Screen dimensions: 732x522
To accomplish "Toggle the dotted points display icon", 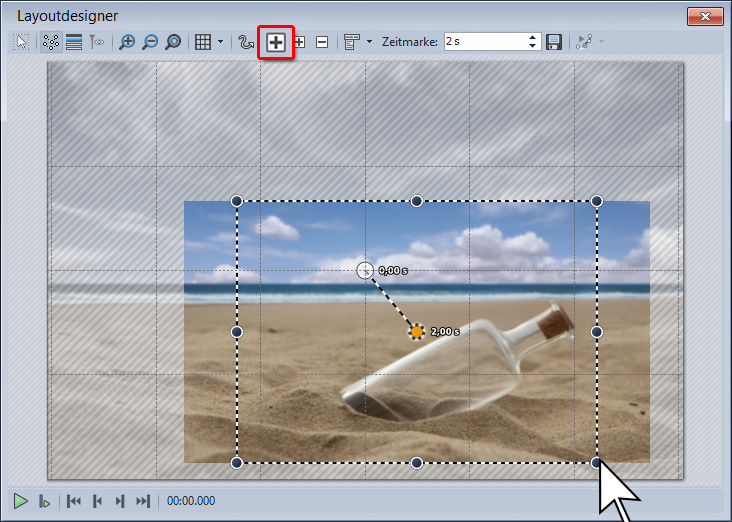I will [50, 42].
